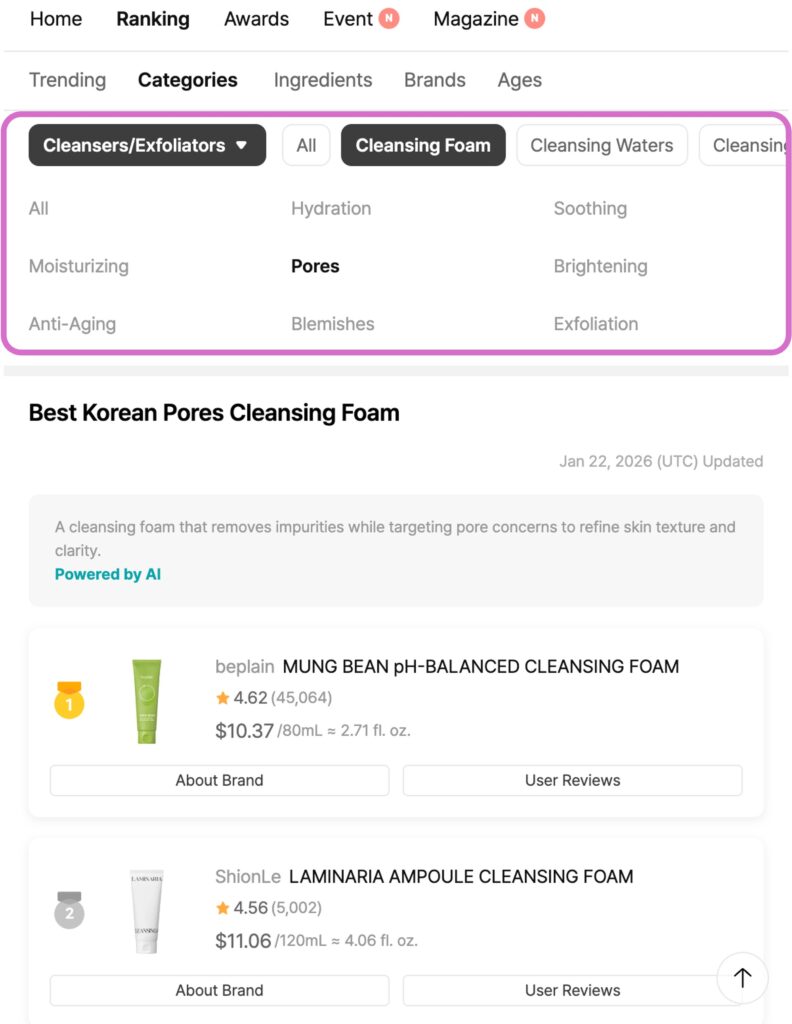
Task: Click the star icon beside the 4.56 rating
Action: (x=222, y=908)
